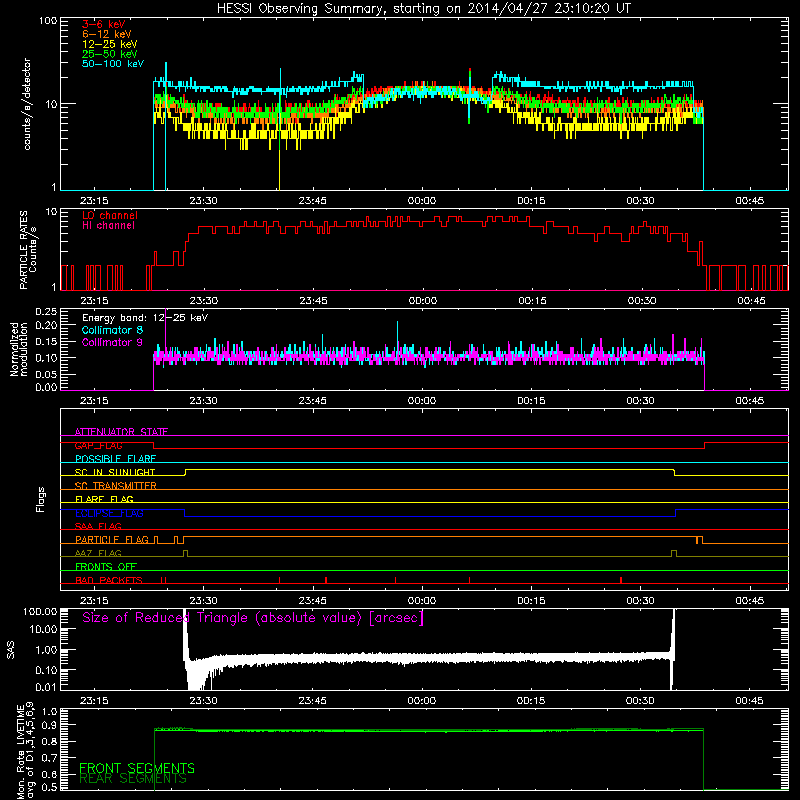Click the REAR SEGMENTS legend label
Image resolution: width=800 pixels, height=800 pixels.
coord(133,779)
